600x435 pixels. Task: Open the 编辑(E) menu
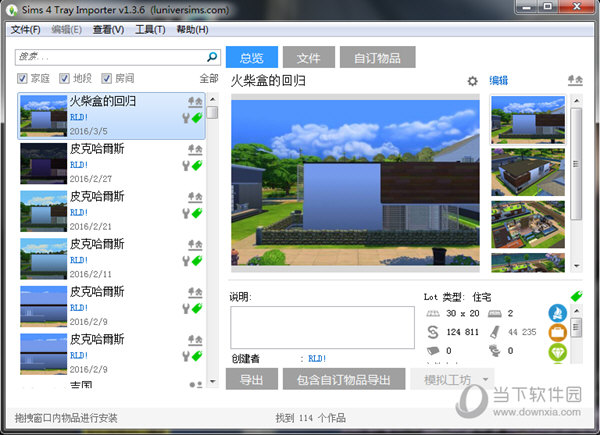point(67,29)
